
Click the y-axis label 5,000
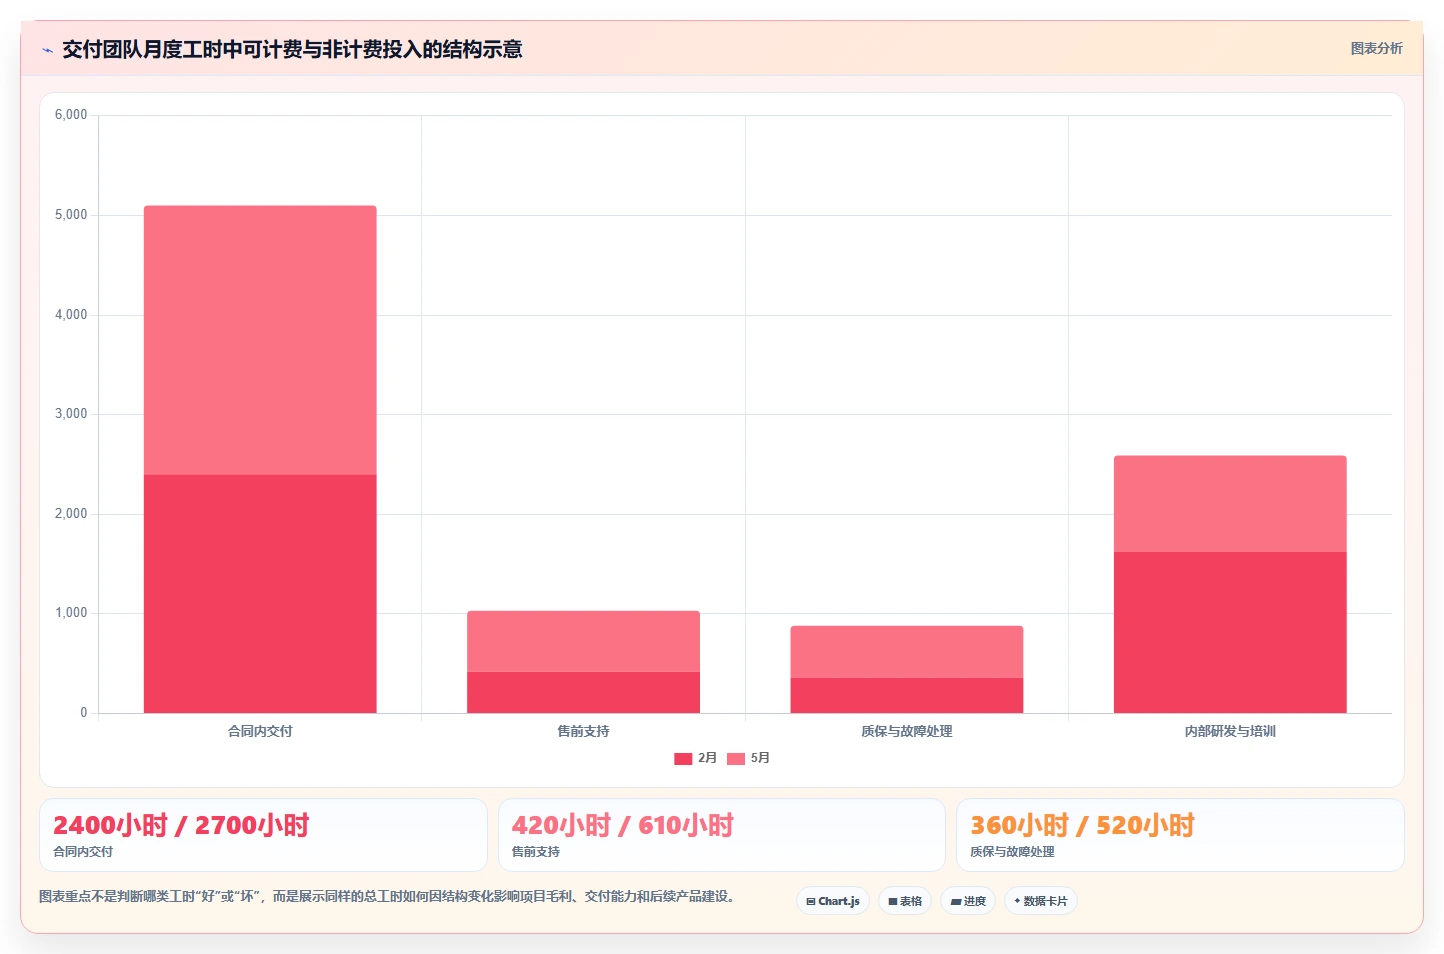(71, 215)
